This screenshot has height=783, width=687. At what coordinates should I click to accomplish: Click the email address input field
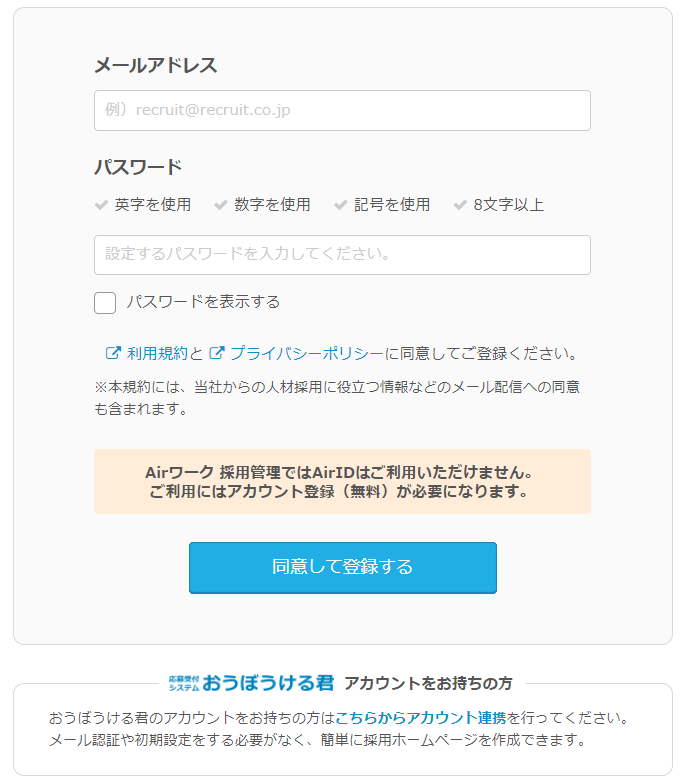click(x=342, y=110)
